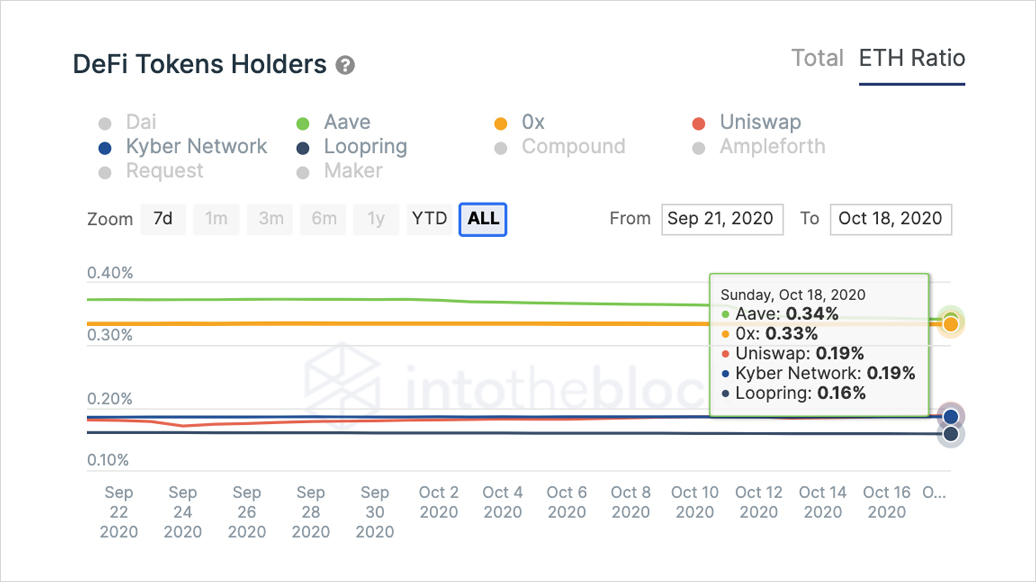Select the YTD zoom button

[x=429, y=219]
